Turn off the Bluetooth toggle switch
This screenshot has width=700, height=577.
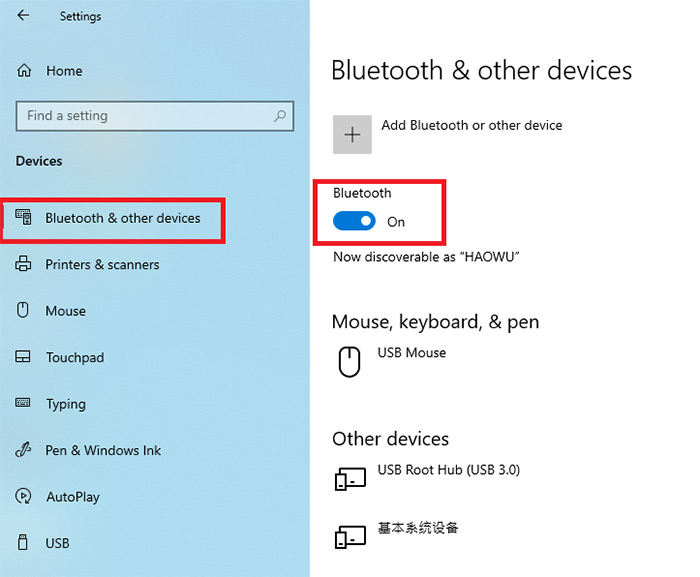(354, 221)
